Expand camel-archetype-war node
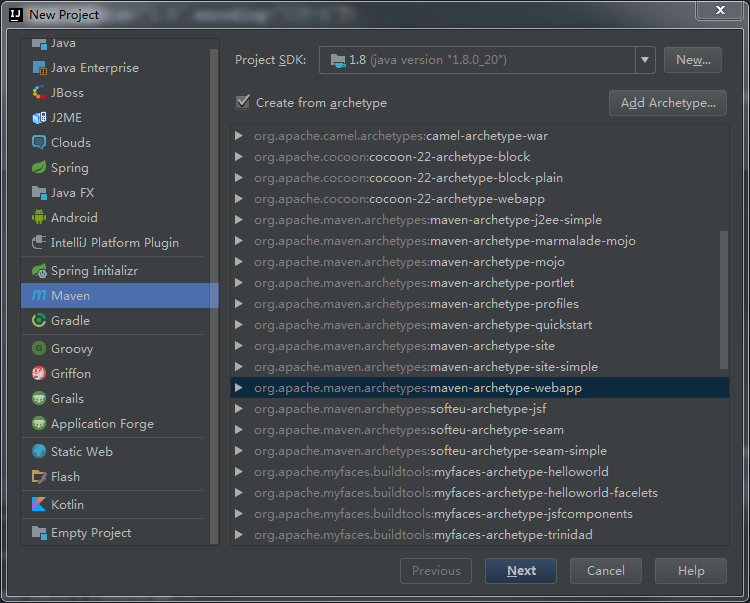Screen dimensions: 750x603 point(239,136)
